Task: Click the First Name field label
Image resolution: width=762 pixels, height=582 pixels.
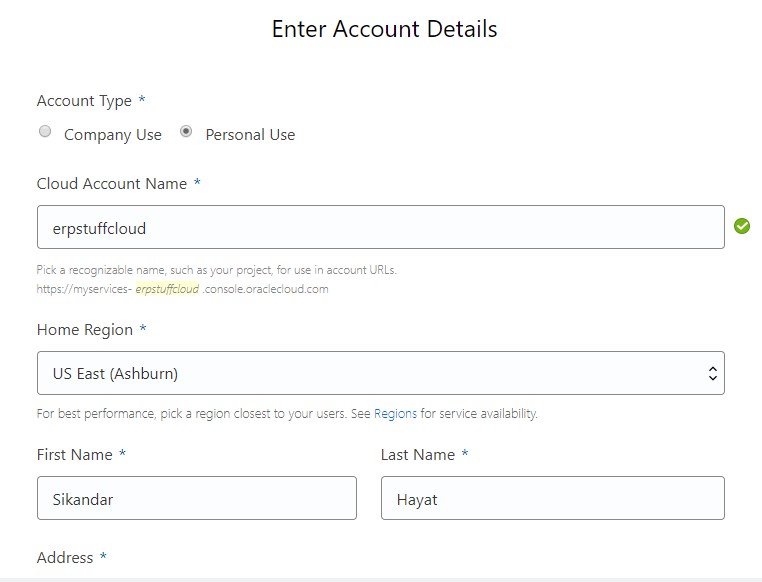Action: tap(75, 455)
